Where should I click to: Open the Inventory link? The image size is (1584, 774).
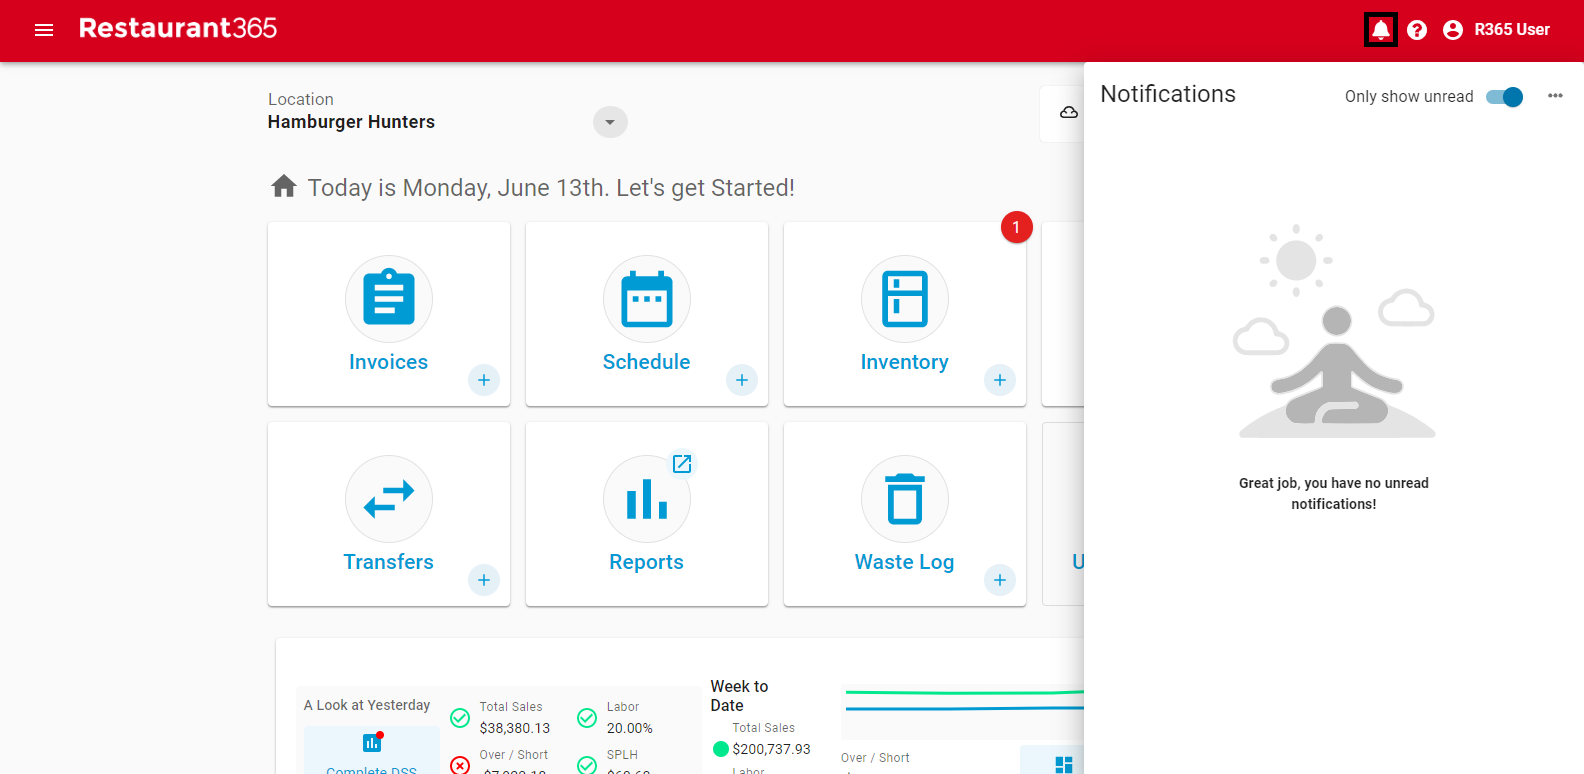tap(905, 362)
